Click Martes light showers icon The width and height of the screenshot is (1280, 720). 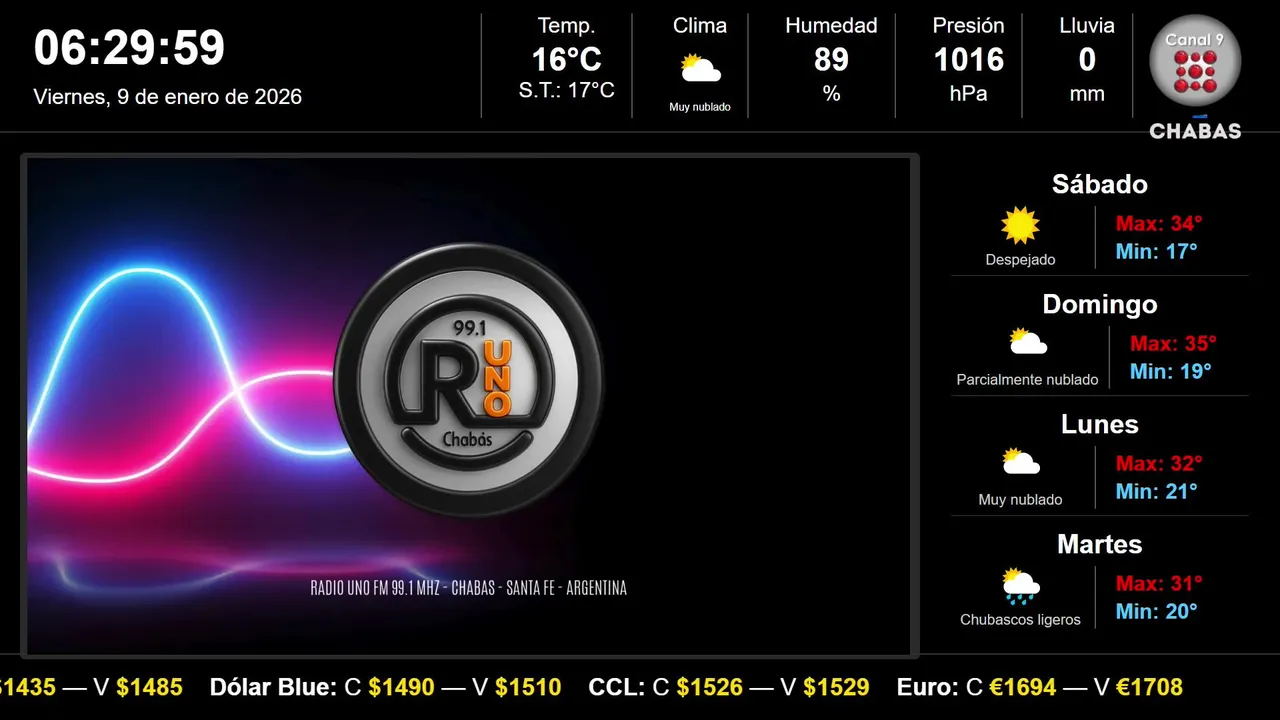click(1020, 586)
